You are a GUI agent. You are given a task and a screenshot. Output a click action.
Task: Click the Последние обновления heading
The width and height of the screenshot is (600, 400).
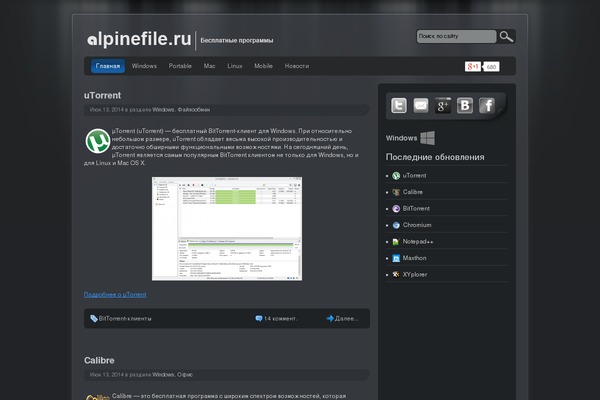pos(435,157)
